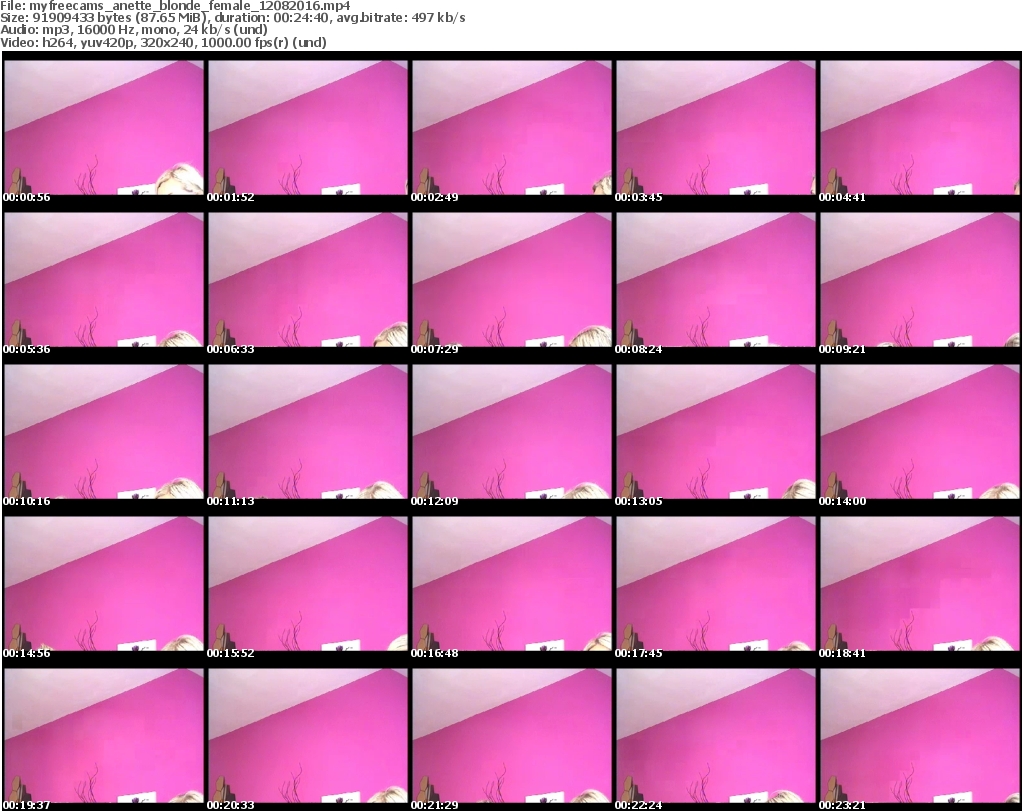
Task: Select the thumbnail at 00:12:09
Action: tap(511, 432)
